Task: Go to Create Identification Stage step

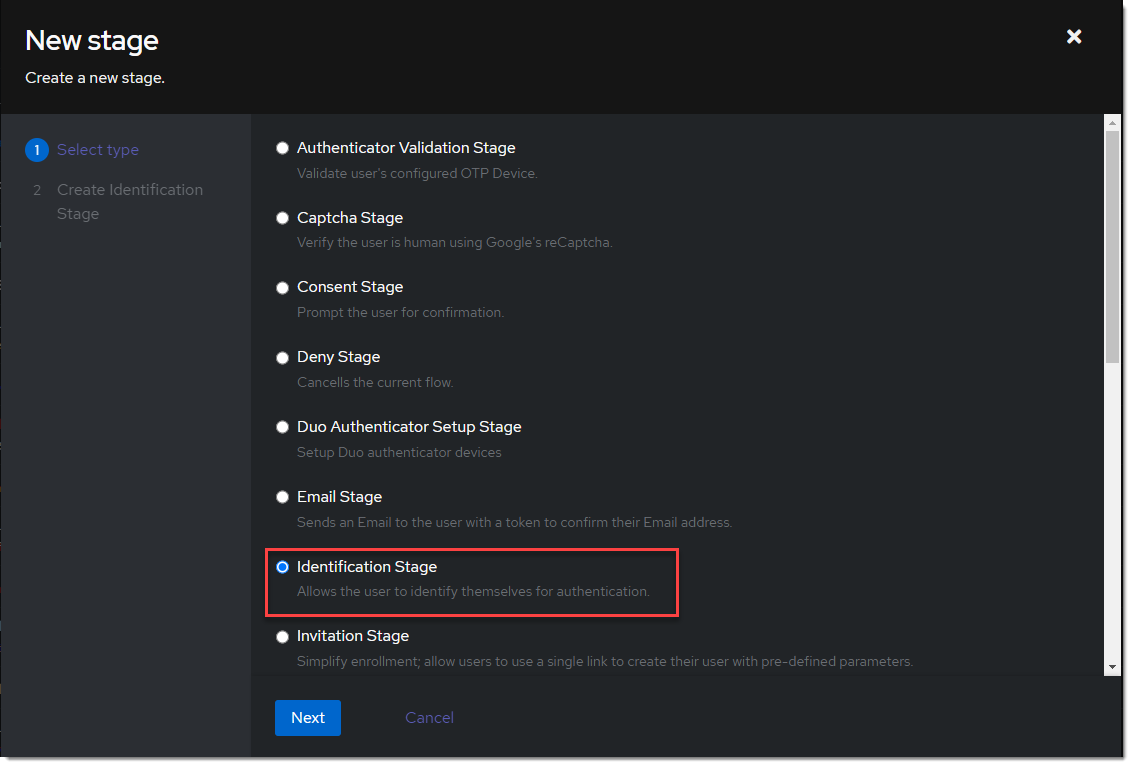Action: tap(129, 201)
